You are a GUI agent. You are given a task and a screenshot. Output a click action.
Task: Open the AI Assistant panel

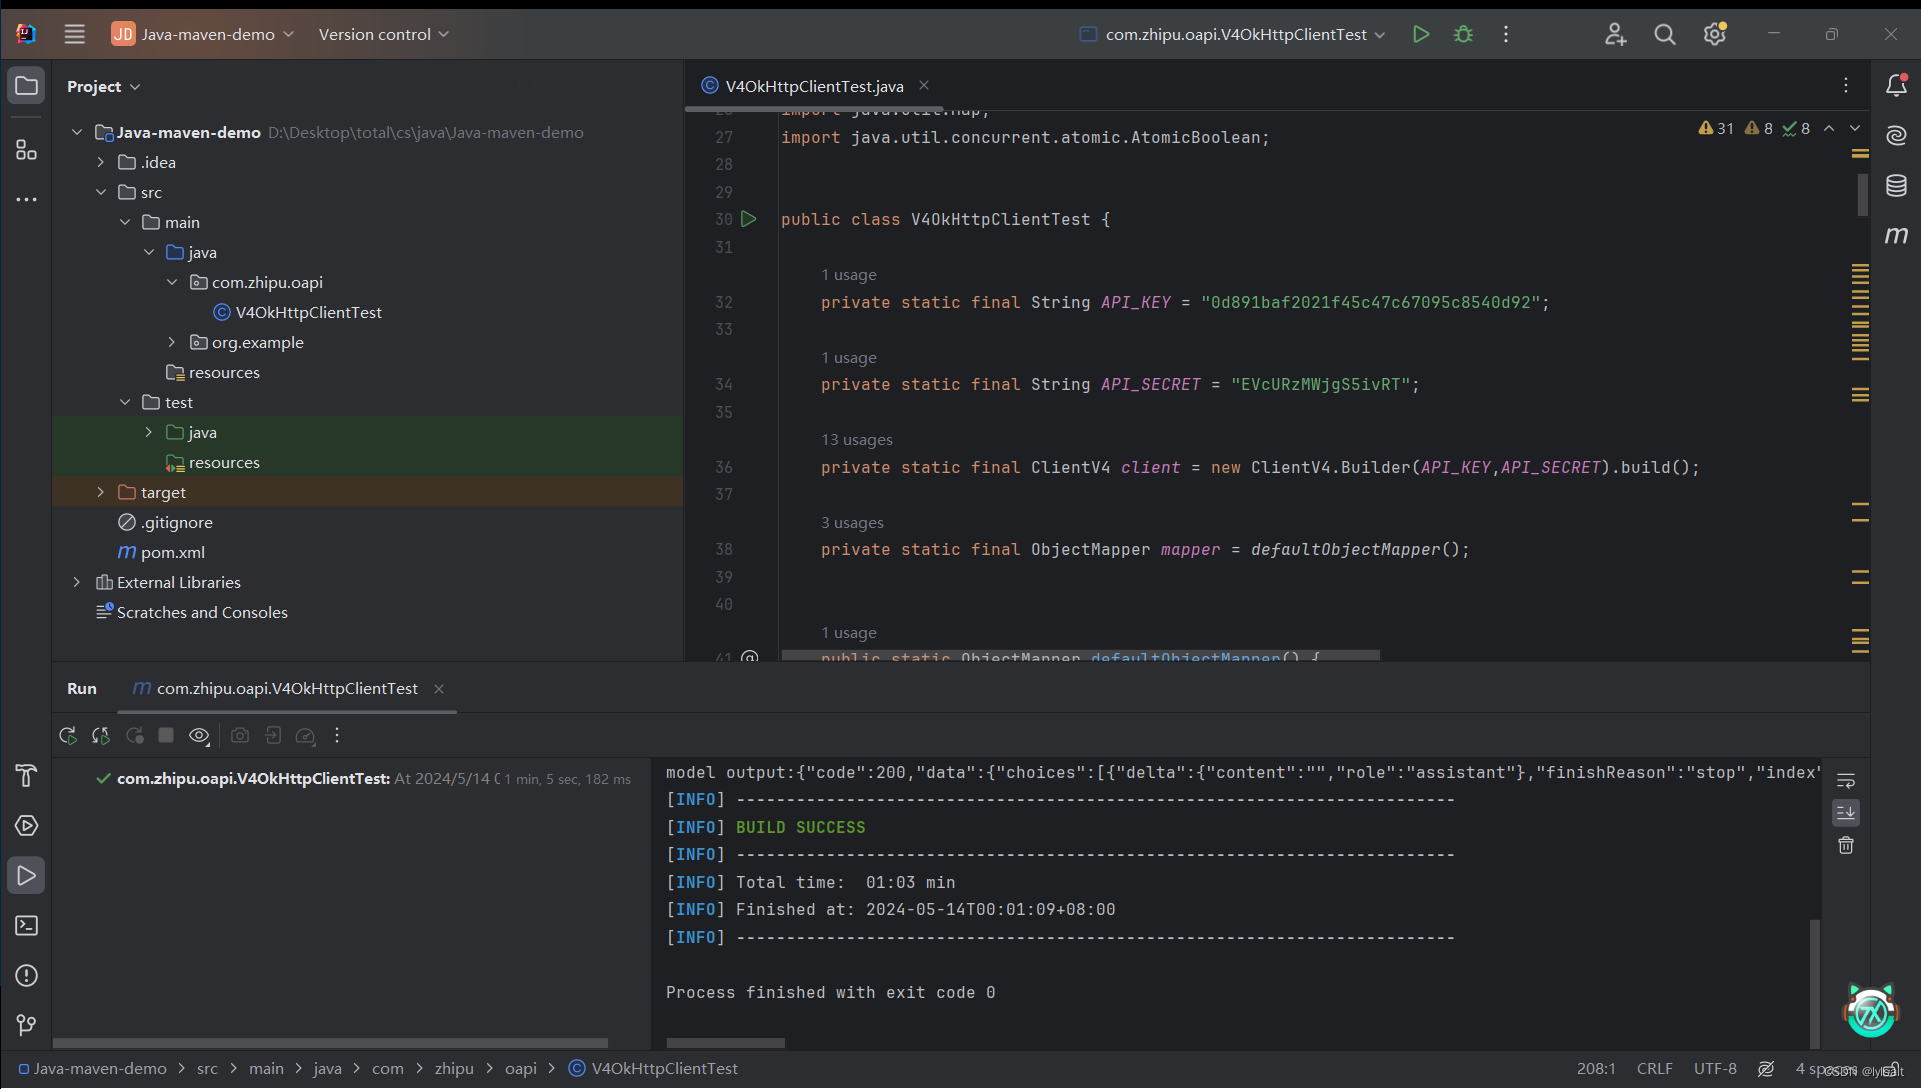1898,135
